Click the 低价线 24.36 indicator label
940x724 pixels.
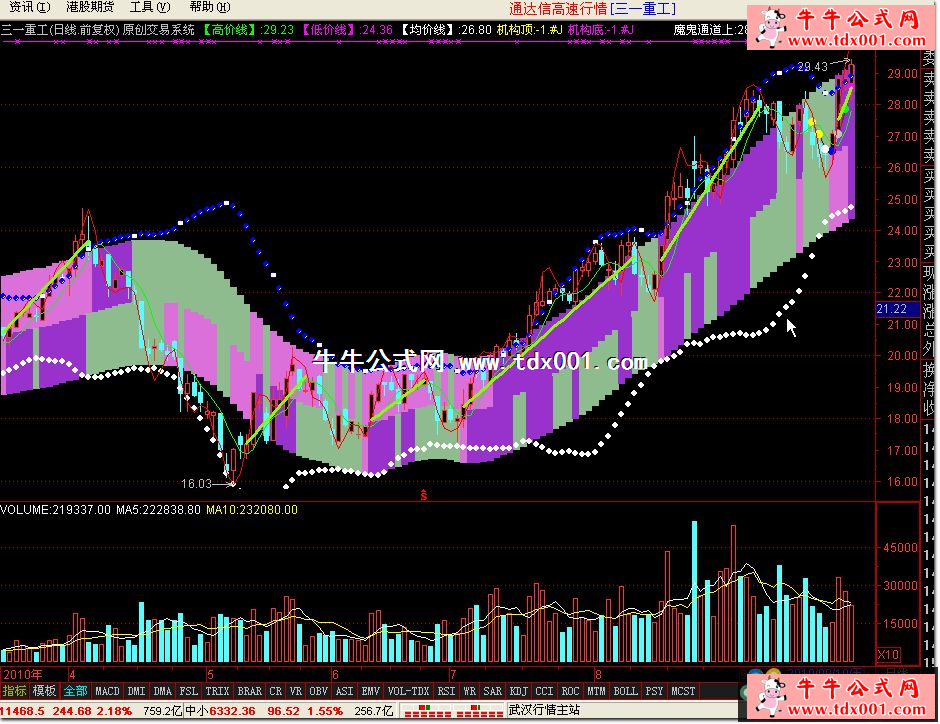pos(347,29)
